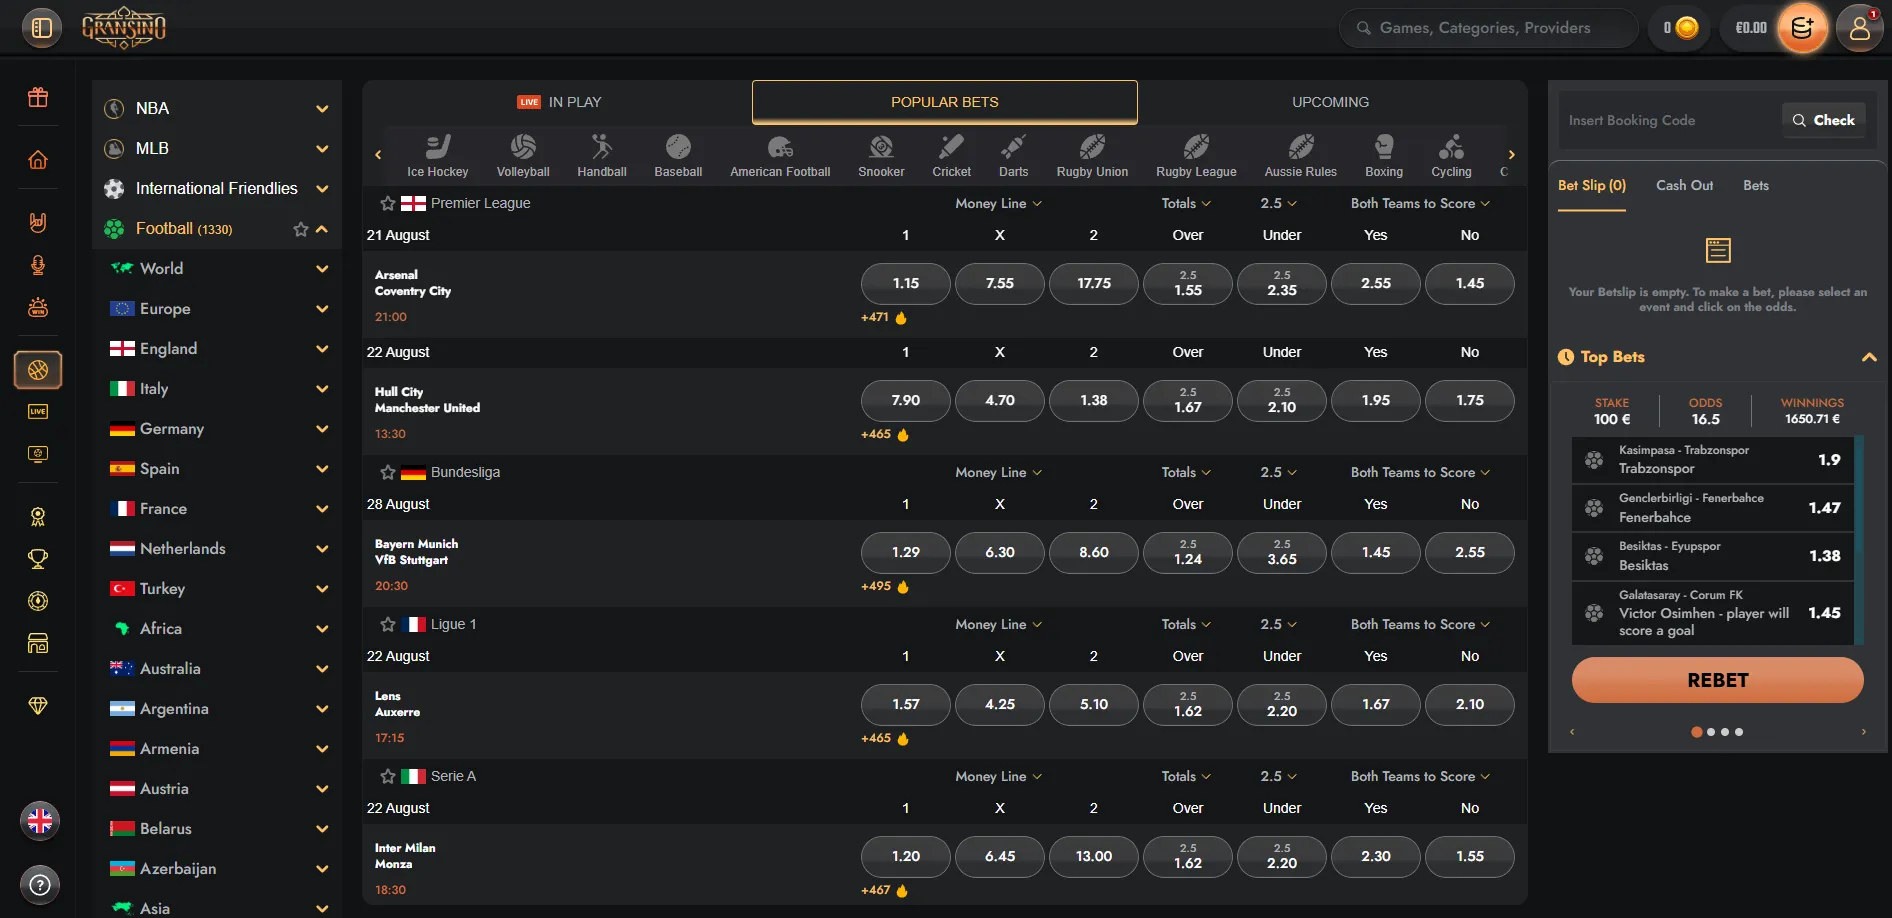Switch to the IN PLAY tab
1892x918 pixels.
pyautogui.click(x=559, y=102)
